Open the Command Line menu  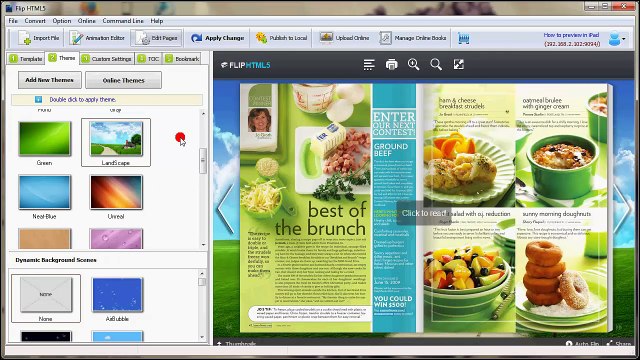click(123, 21)
